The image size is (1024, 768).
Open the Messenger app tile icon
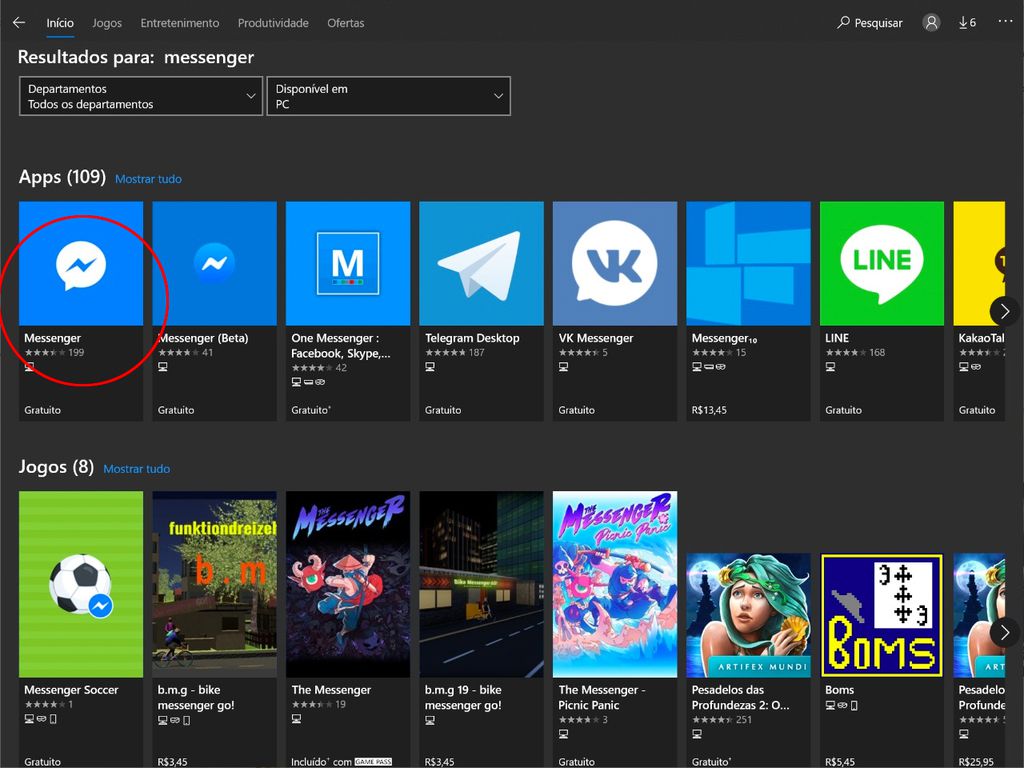[x=81, y=263]
